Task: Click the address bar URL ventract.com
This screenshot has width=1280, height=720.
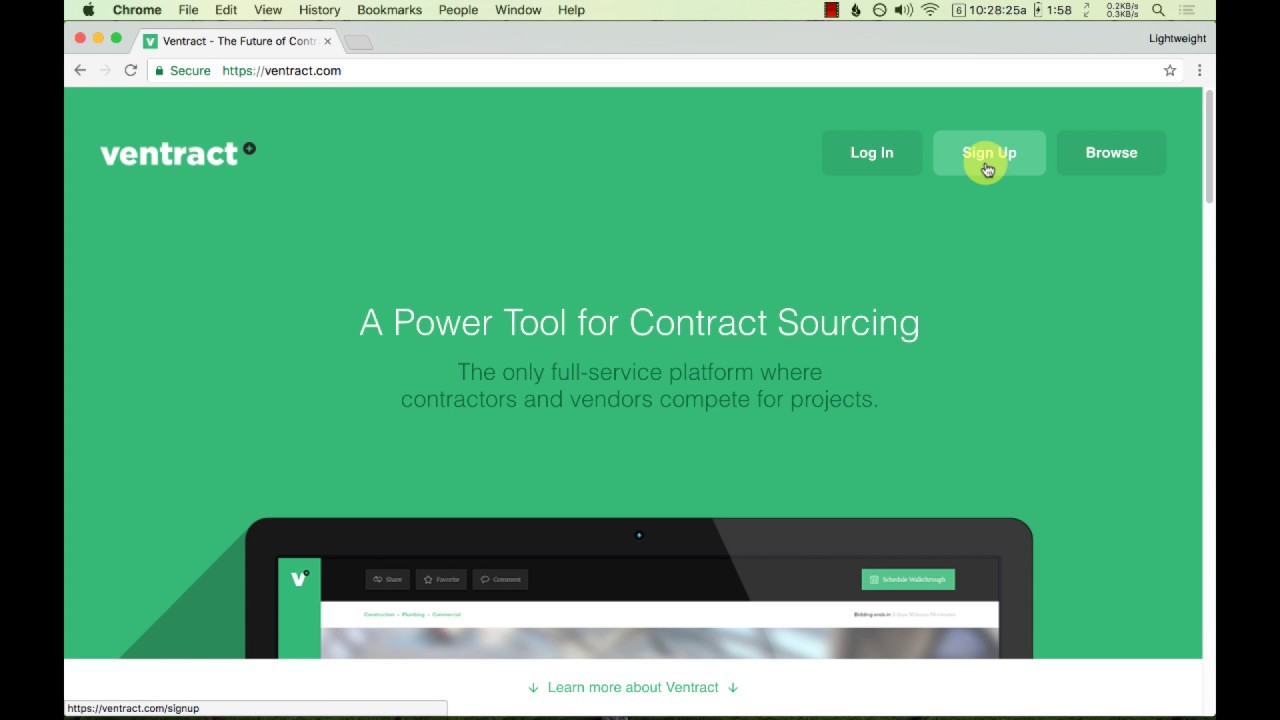Action: click(x=282, y=71)
